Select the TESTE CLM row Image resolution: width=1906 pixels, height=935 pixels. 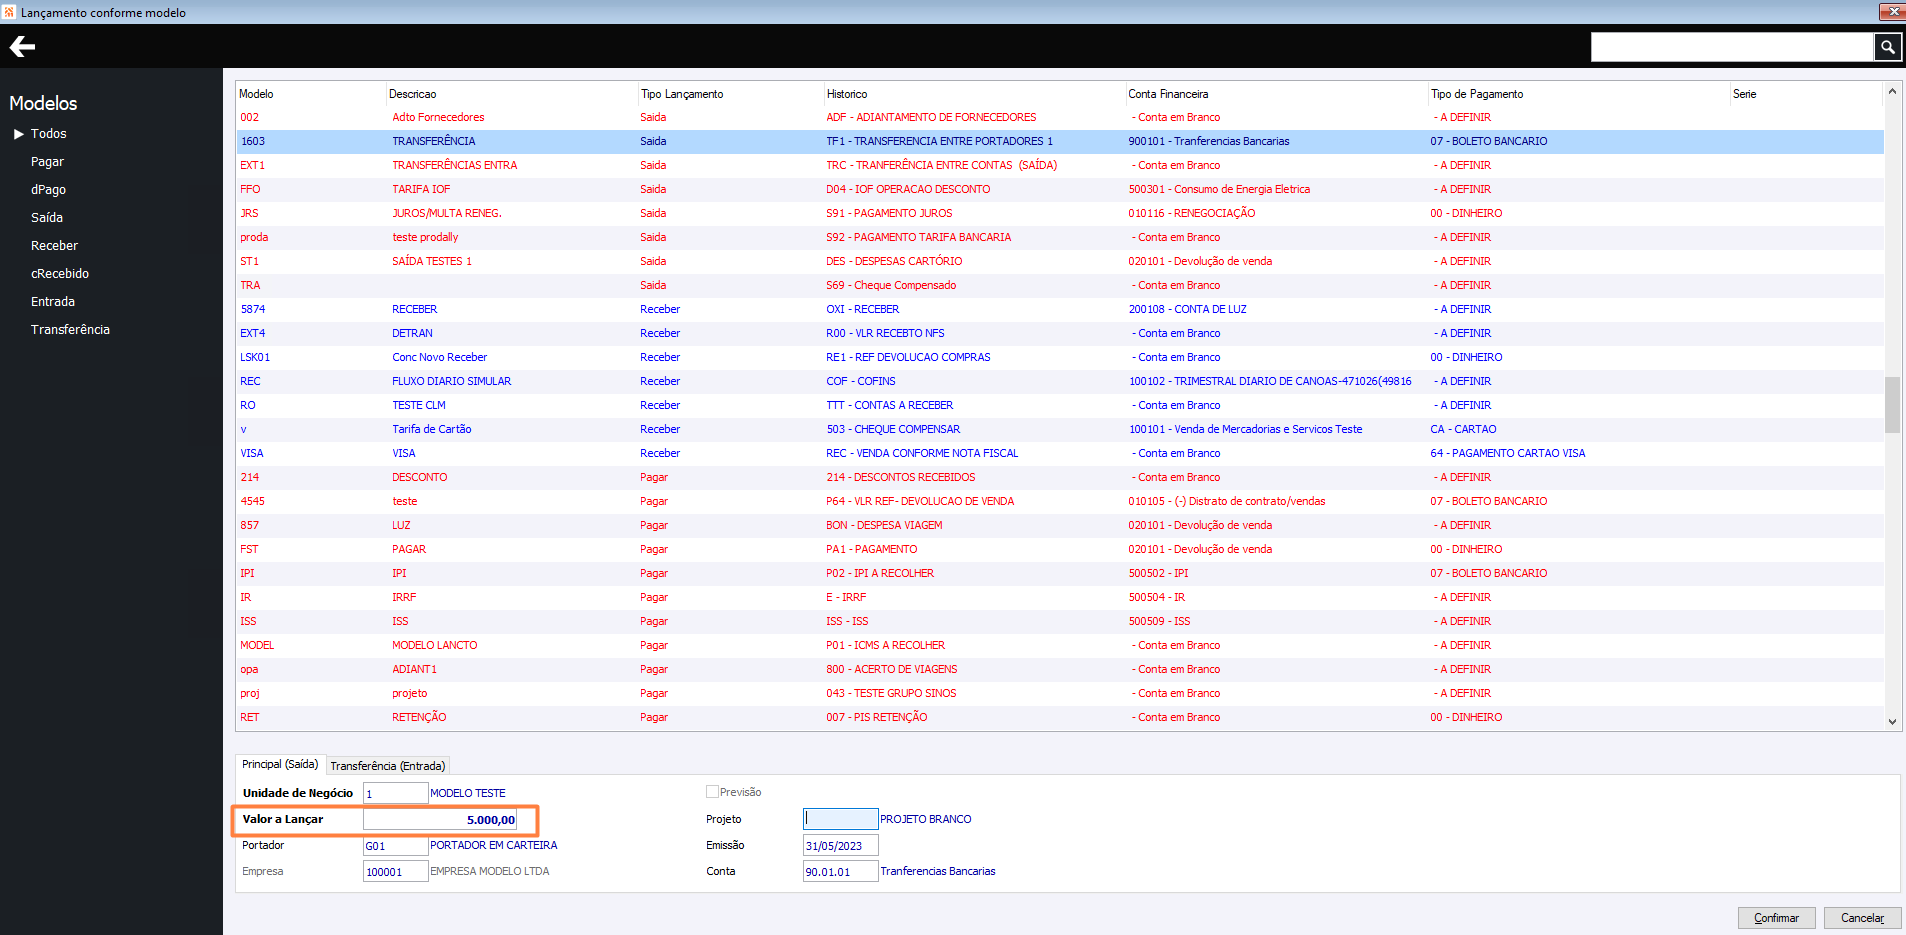(1060, 406)
